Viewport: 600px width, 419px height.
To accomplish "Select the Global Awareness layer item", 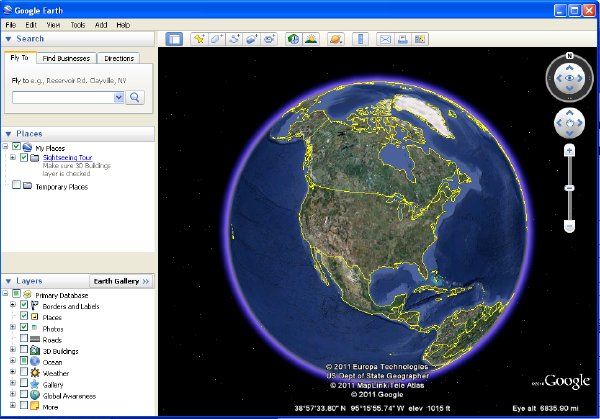I will tap(69, 396).
